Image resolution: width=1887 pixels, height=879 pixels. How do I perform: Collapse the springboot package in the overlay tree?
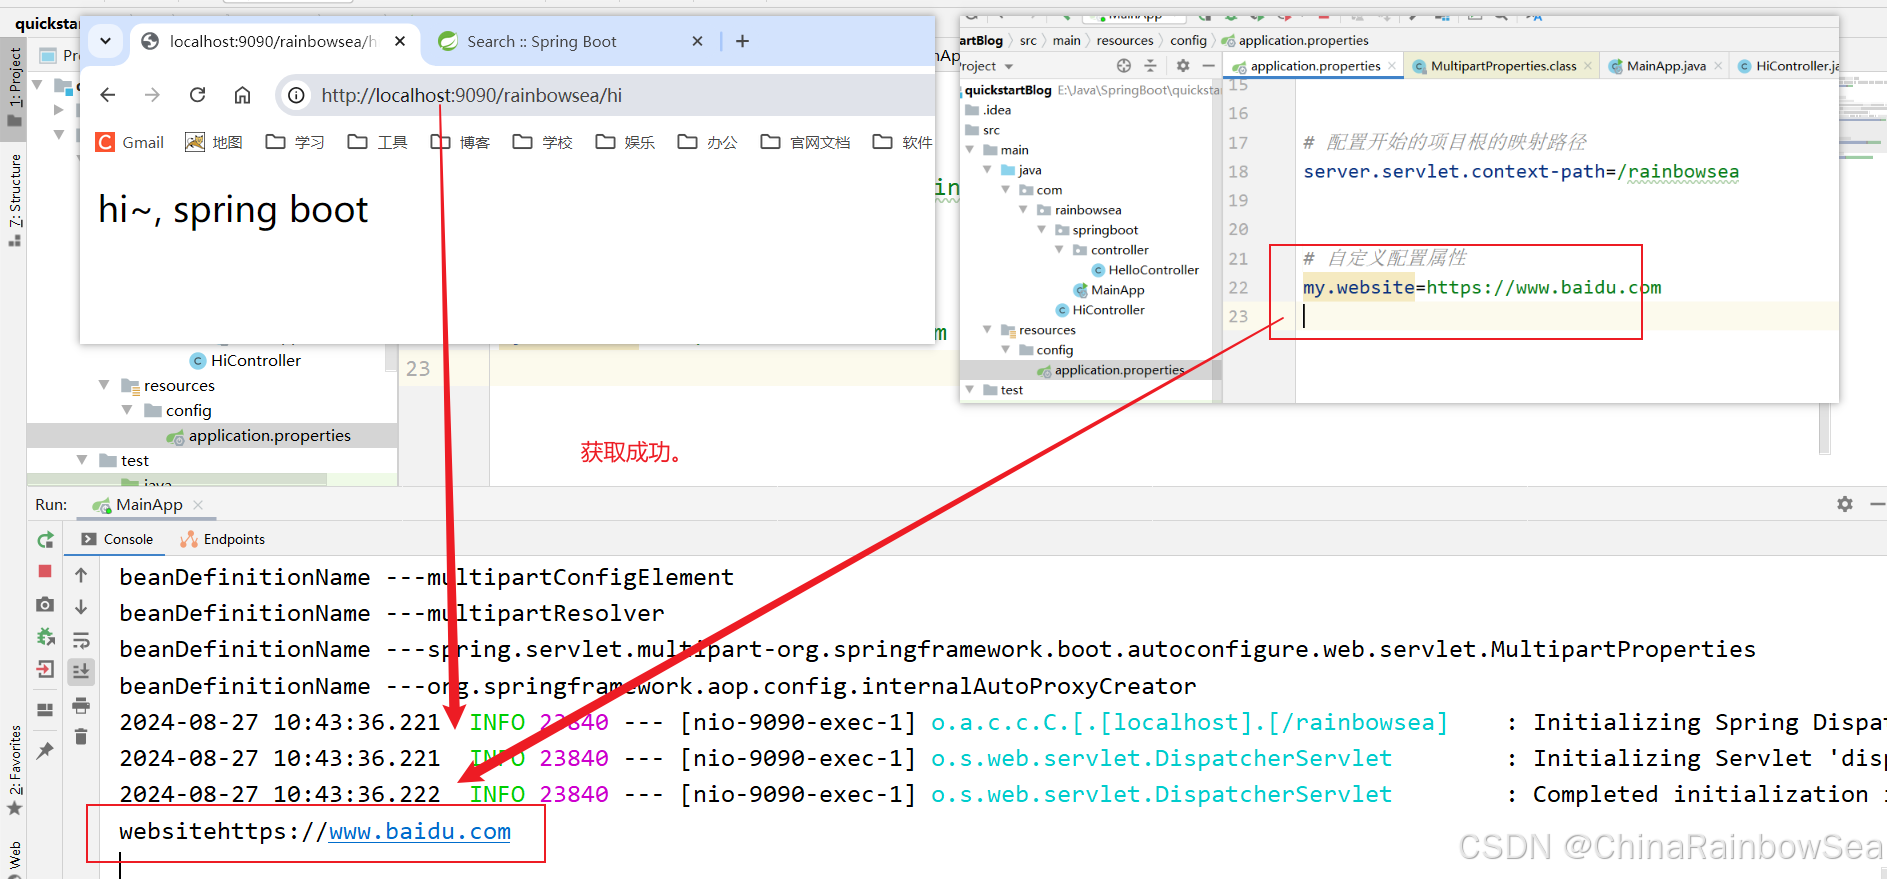click(x=1042, y=230)
